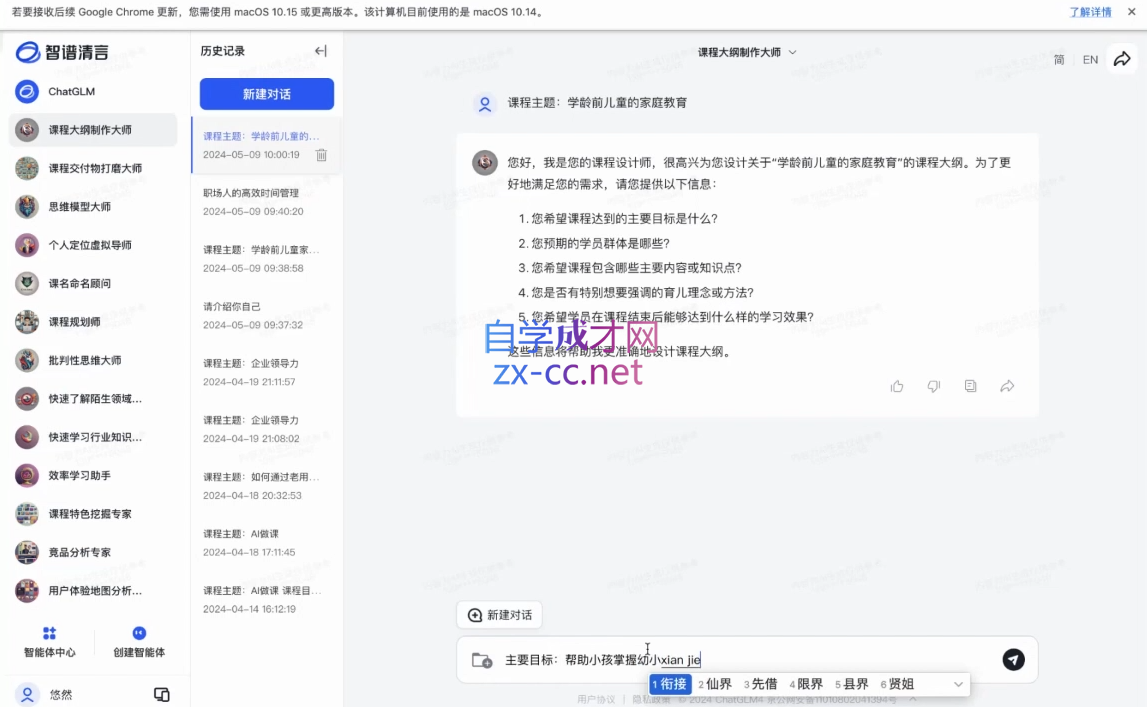
Task: Expand the 课程大纲制作大师 title dropdown
Action: 793,52
